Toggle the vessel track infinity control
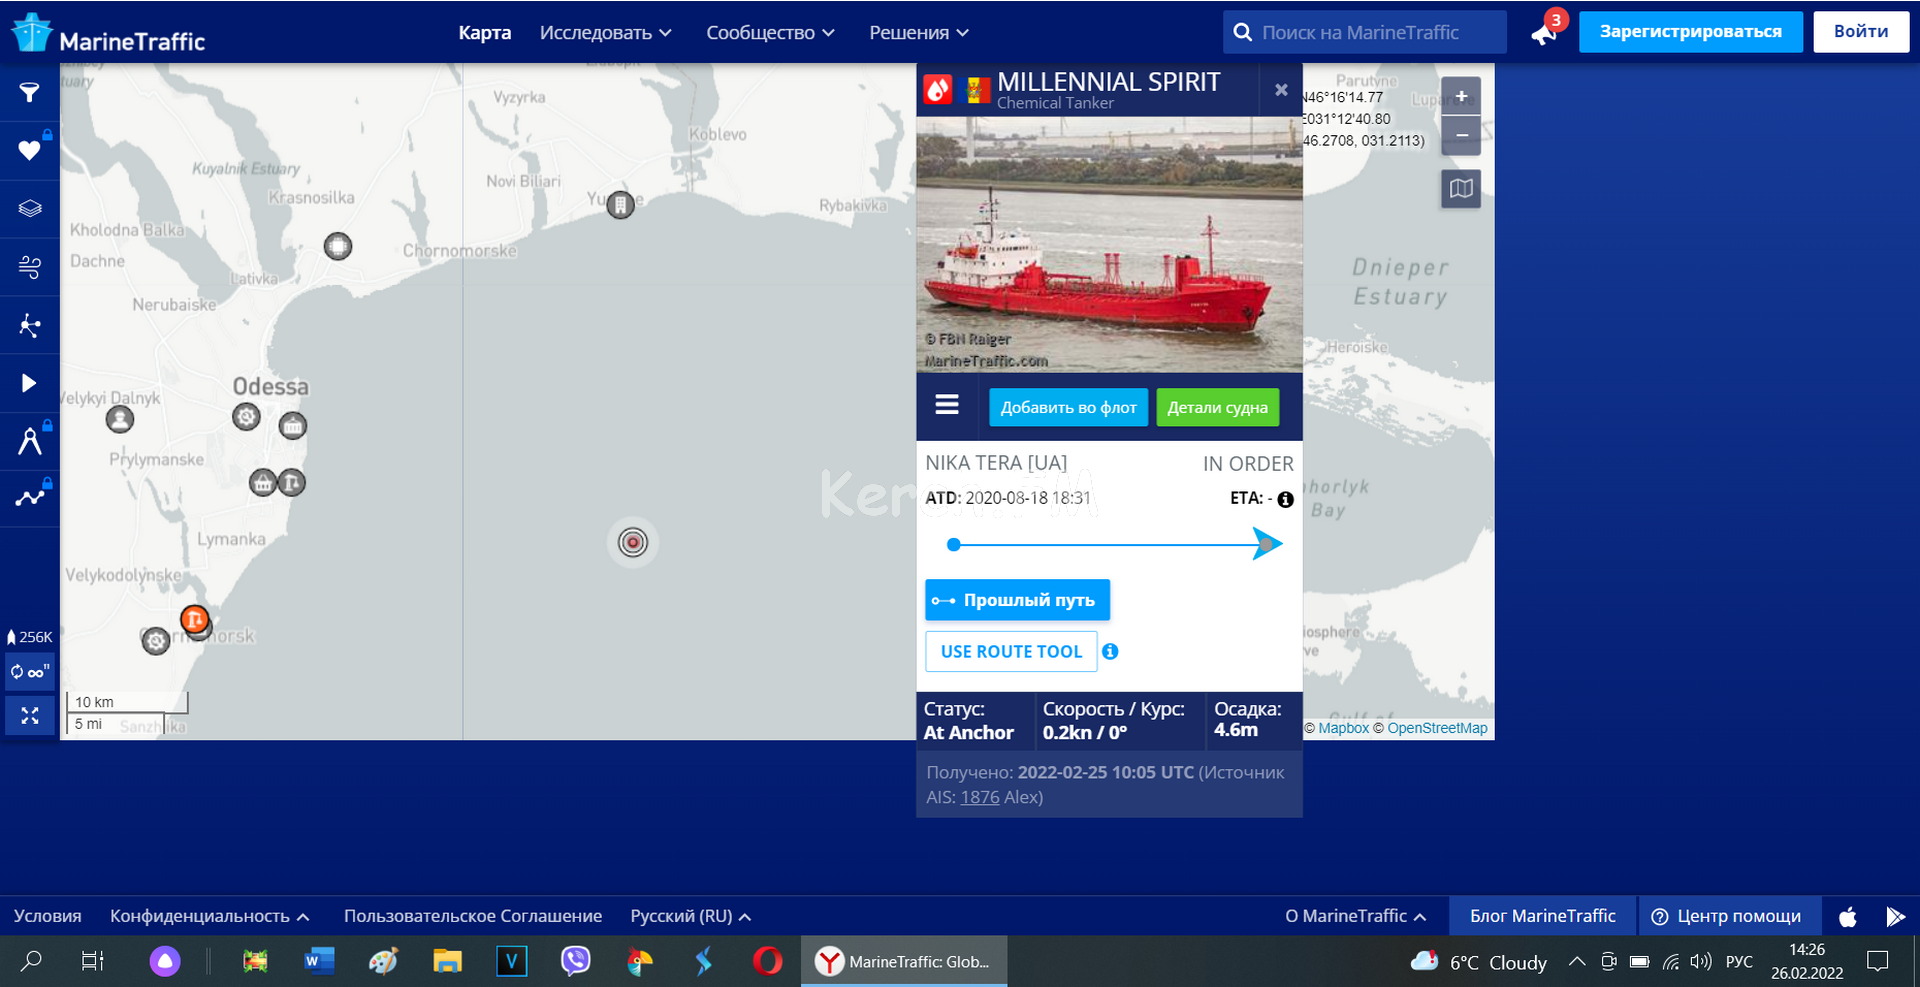Screen dimensions: 1920x987 [29, 672]
